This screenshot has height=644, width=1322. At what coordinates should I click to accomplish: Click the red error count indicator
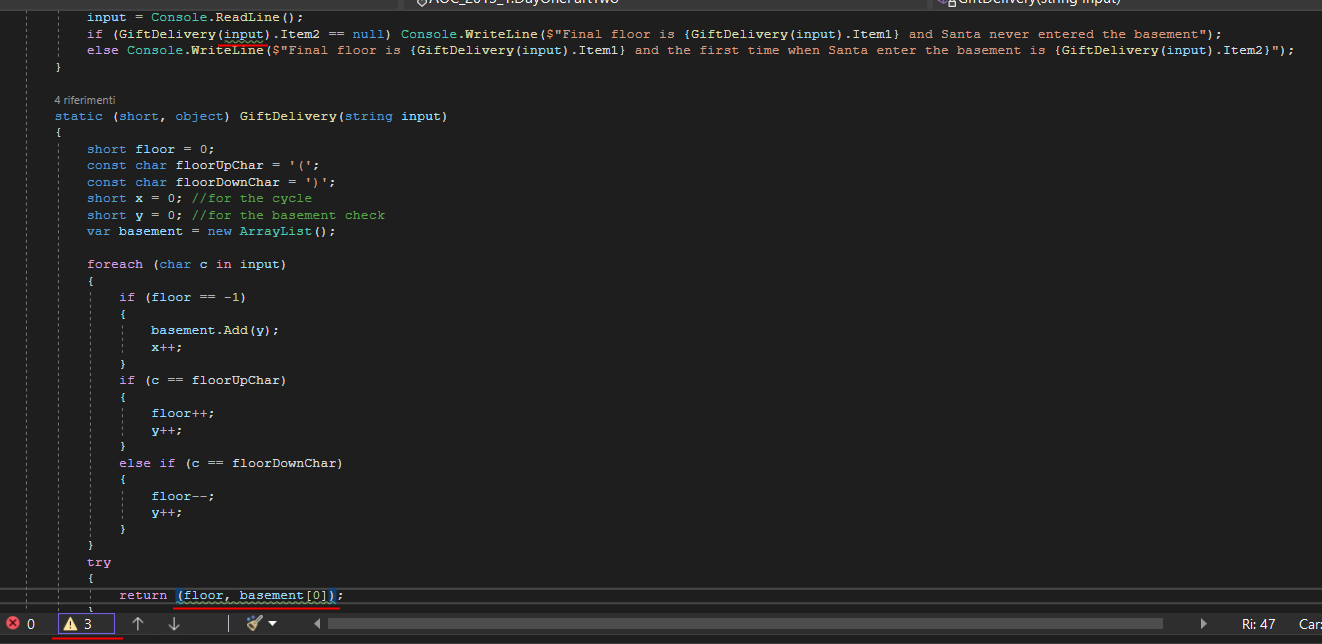pyautogui.click(x=20, y=624)
